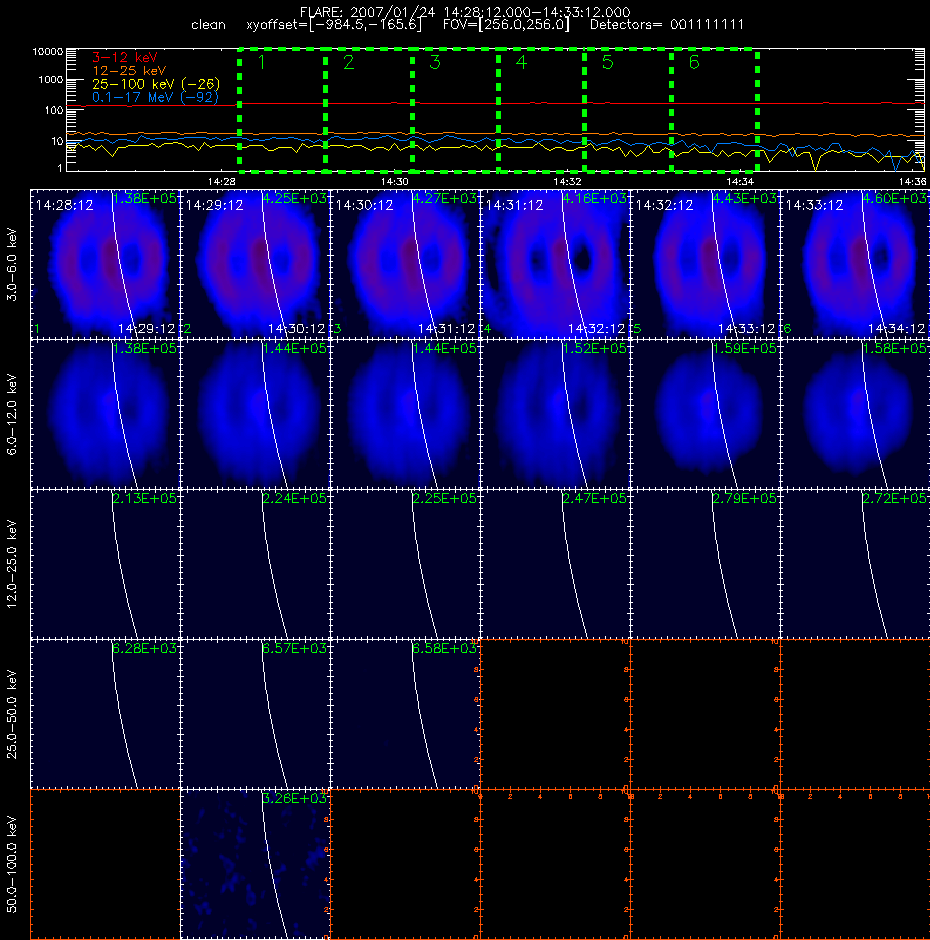Select the 12.0-25.0 keV panel with peak 2.24E+05

[255, 564]
